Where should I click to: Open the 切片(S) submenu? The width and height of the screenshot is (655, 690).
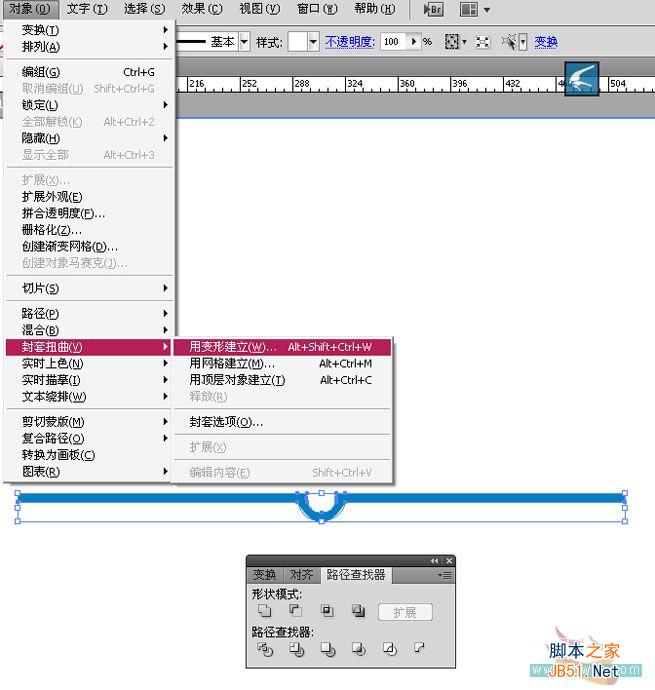tap(90, 289)
